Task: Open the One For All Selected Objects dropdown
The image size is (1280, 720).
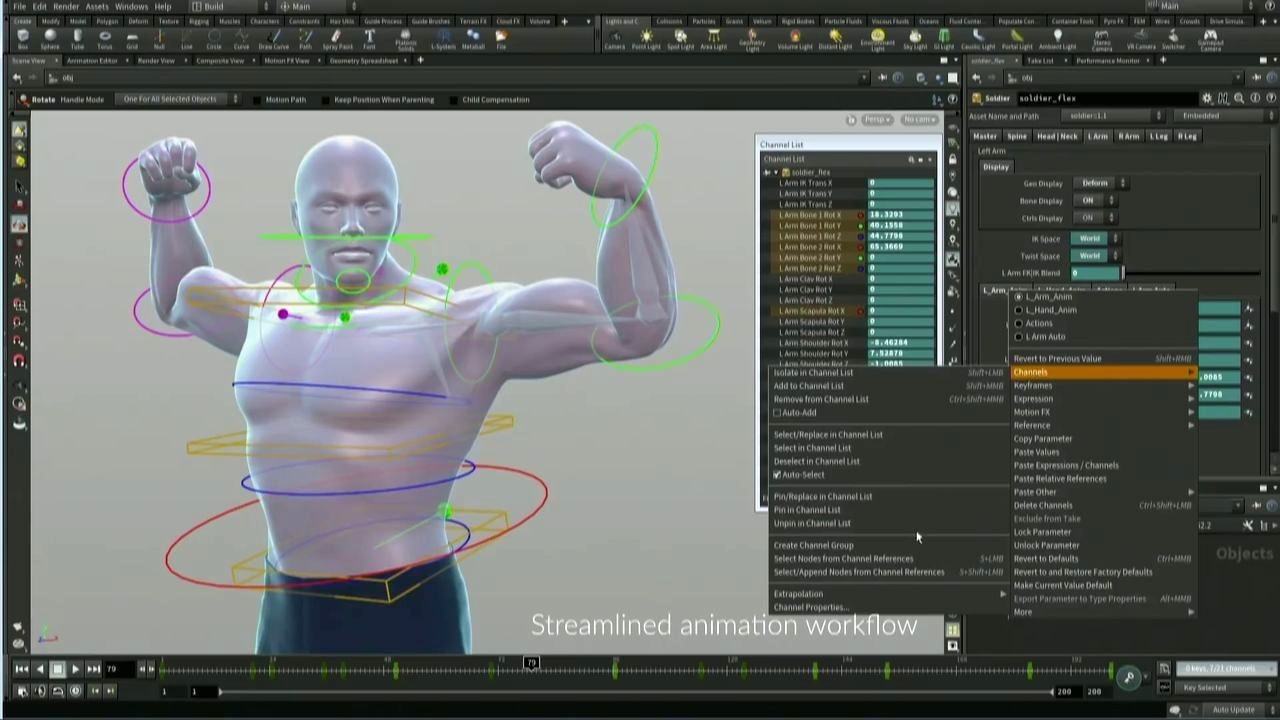Action: 179,100
